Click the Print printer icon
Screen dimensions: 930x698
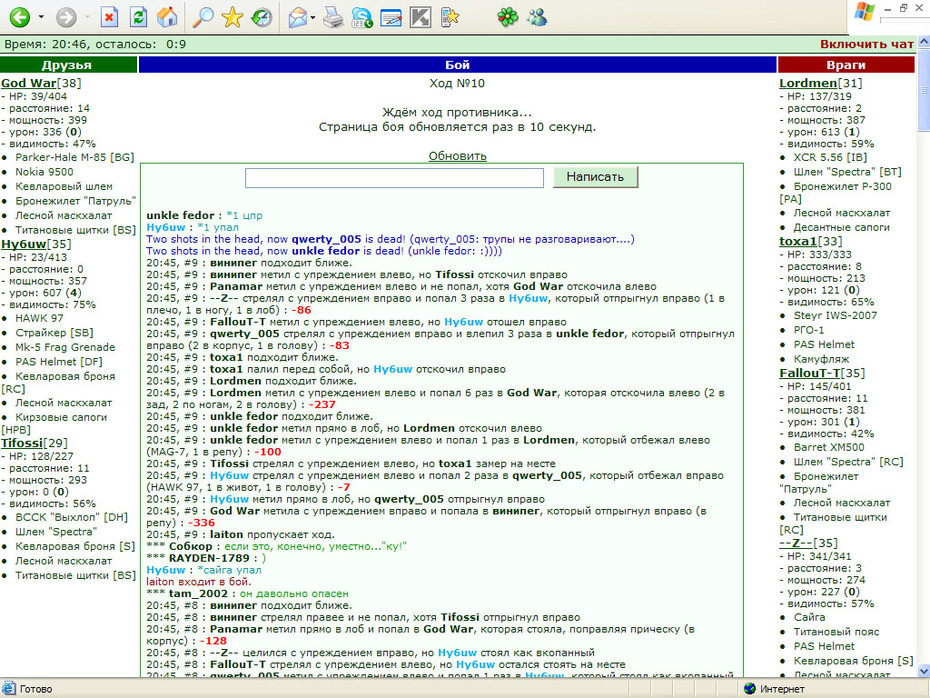(x=333, y=17)
